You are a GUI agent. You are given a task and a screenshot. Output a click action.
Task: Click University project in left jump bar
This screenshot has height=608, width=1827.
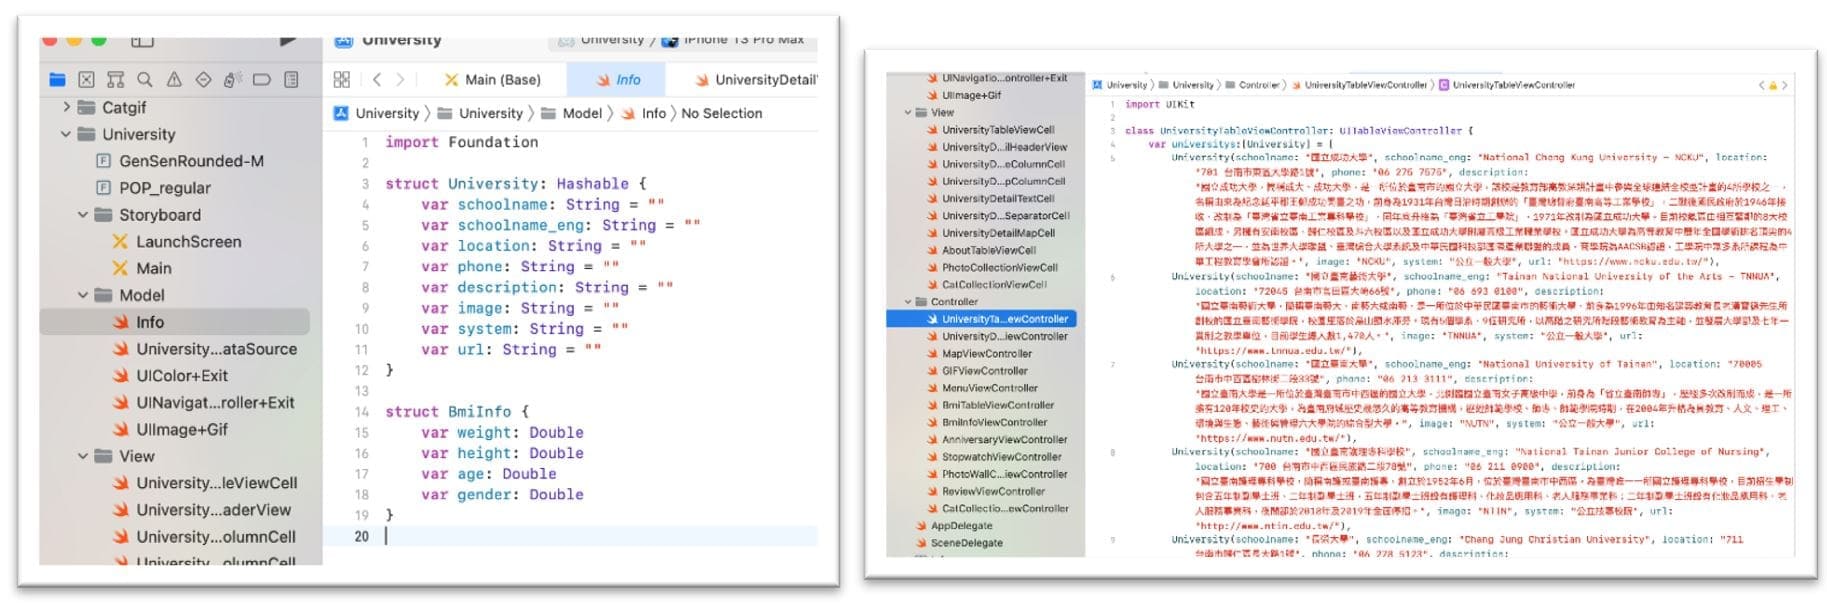click(376, 113)
